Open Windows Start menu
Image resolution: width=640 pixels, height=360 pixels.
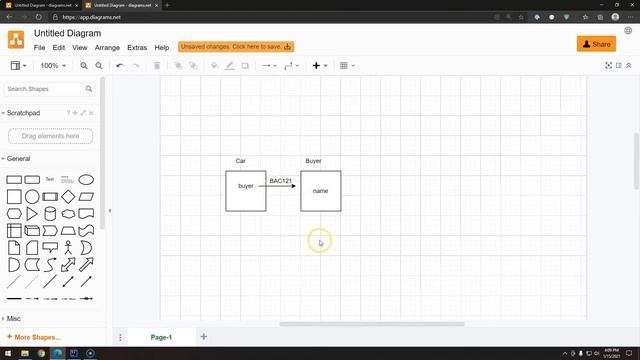click(x=8, y=353)
